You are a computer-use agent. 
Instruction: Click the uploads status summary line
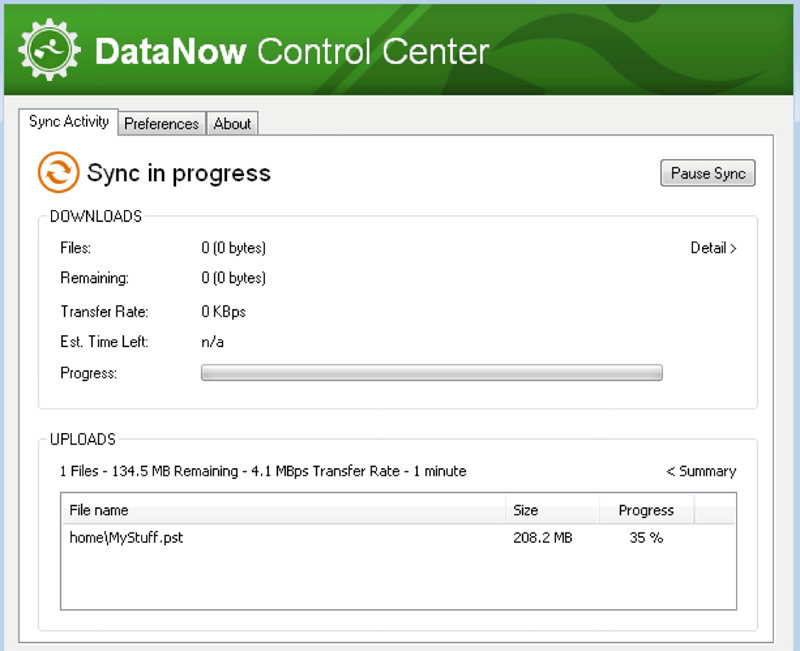263,471
